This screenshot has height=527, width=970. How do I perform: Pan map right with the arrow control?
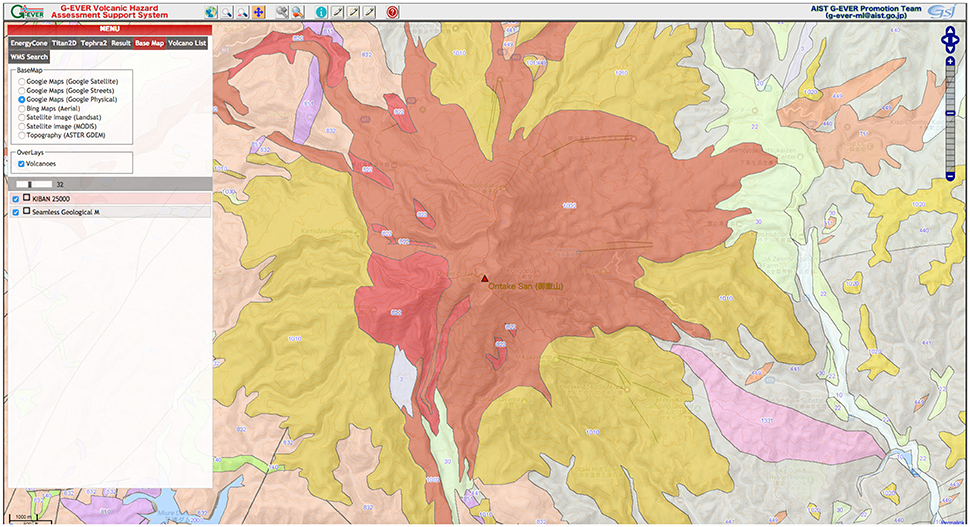tap(956, 40)
